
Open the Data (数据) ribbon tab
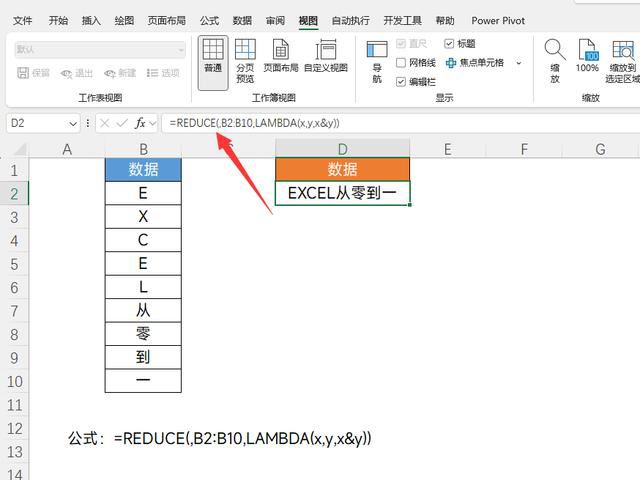[x=242, y=20]
